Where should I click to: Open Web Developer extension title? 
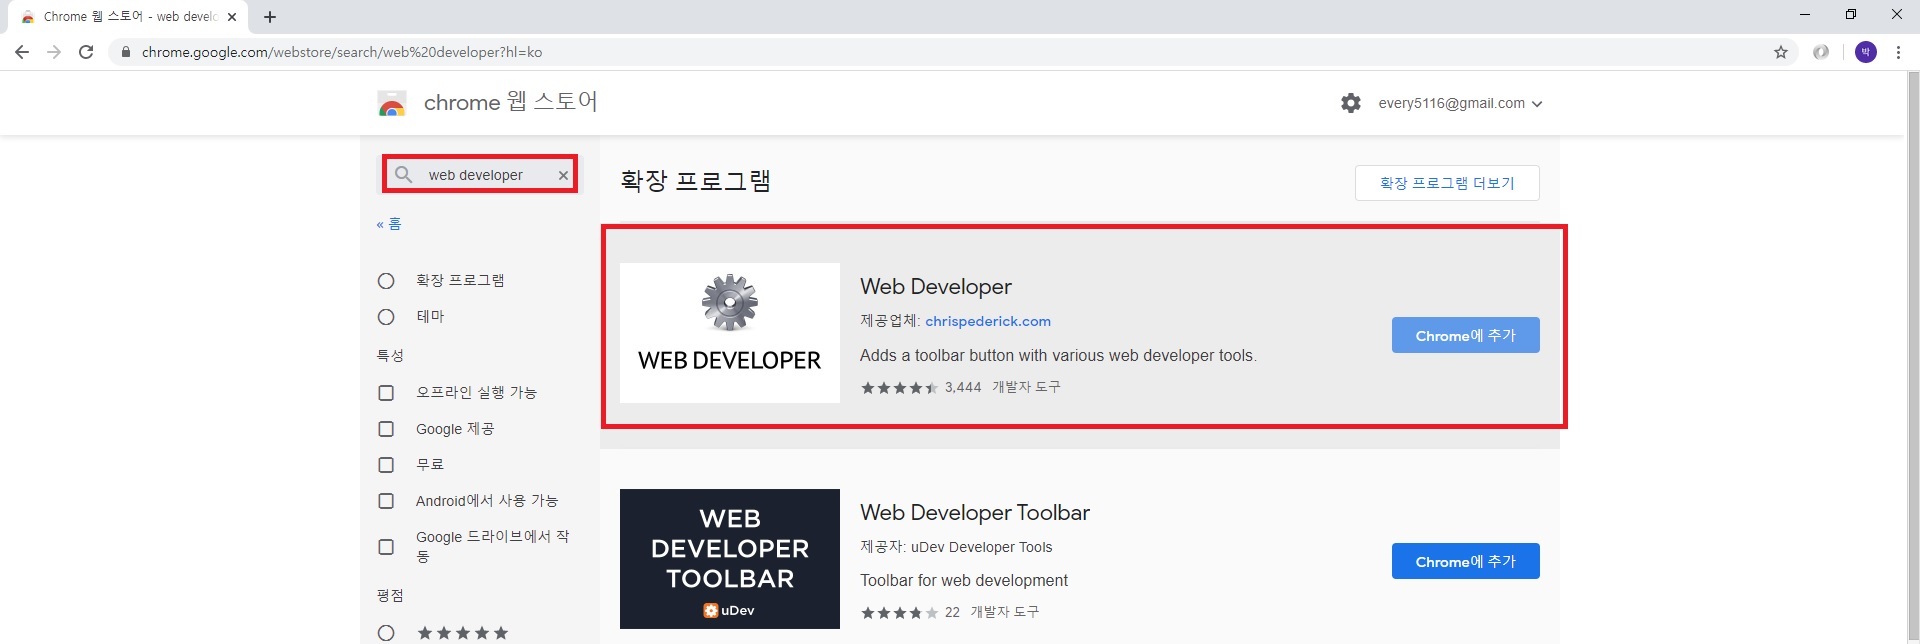936,286
